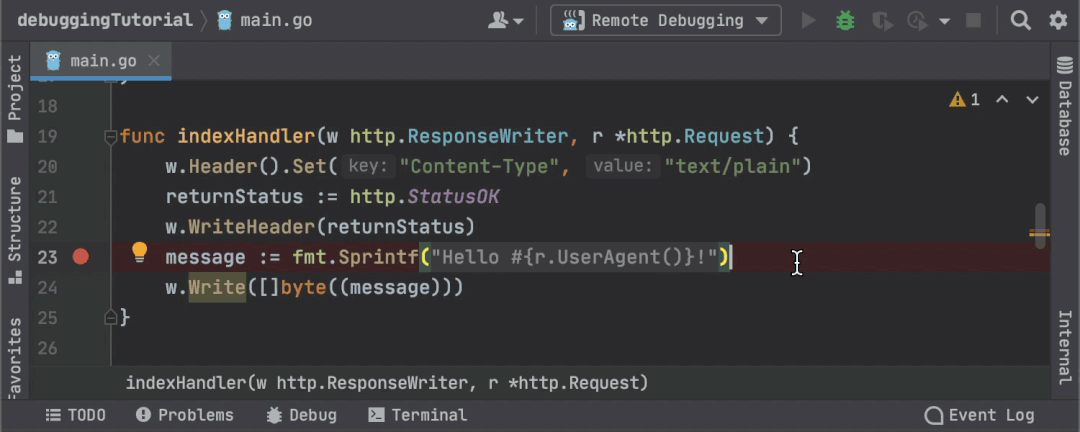Image resolution: width=1080 pixels, height=432 pixels.
Task: Open the user account dropdown
Action: [507, 20]
